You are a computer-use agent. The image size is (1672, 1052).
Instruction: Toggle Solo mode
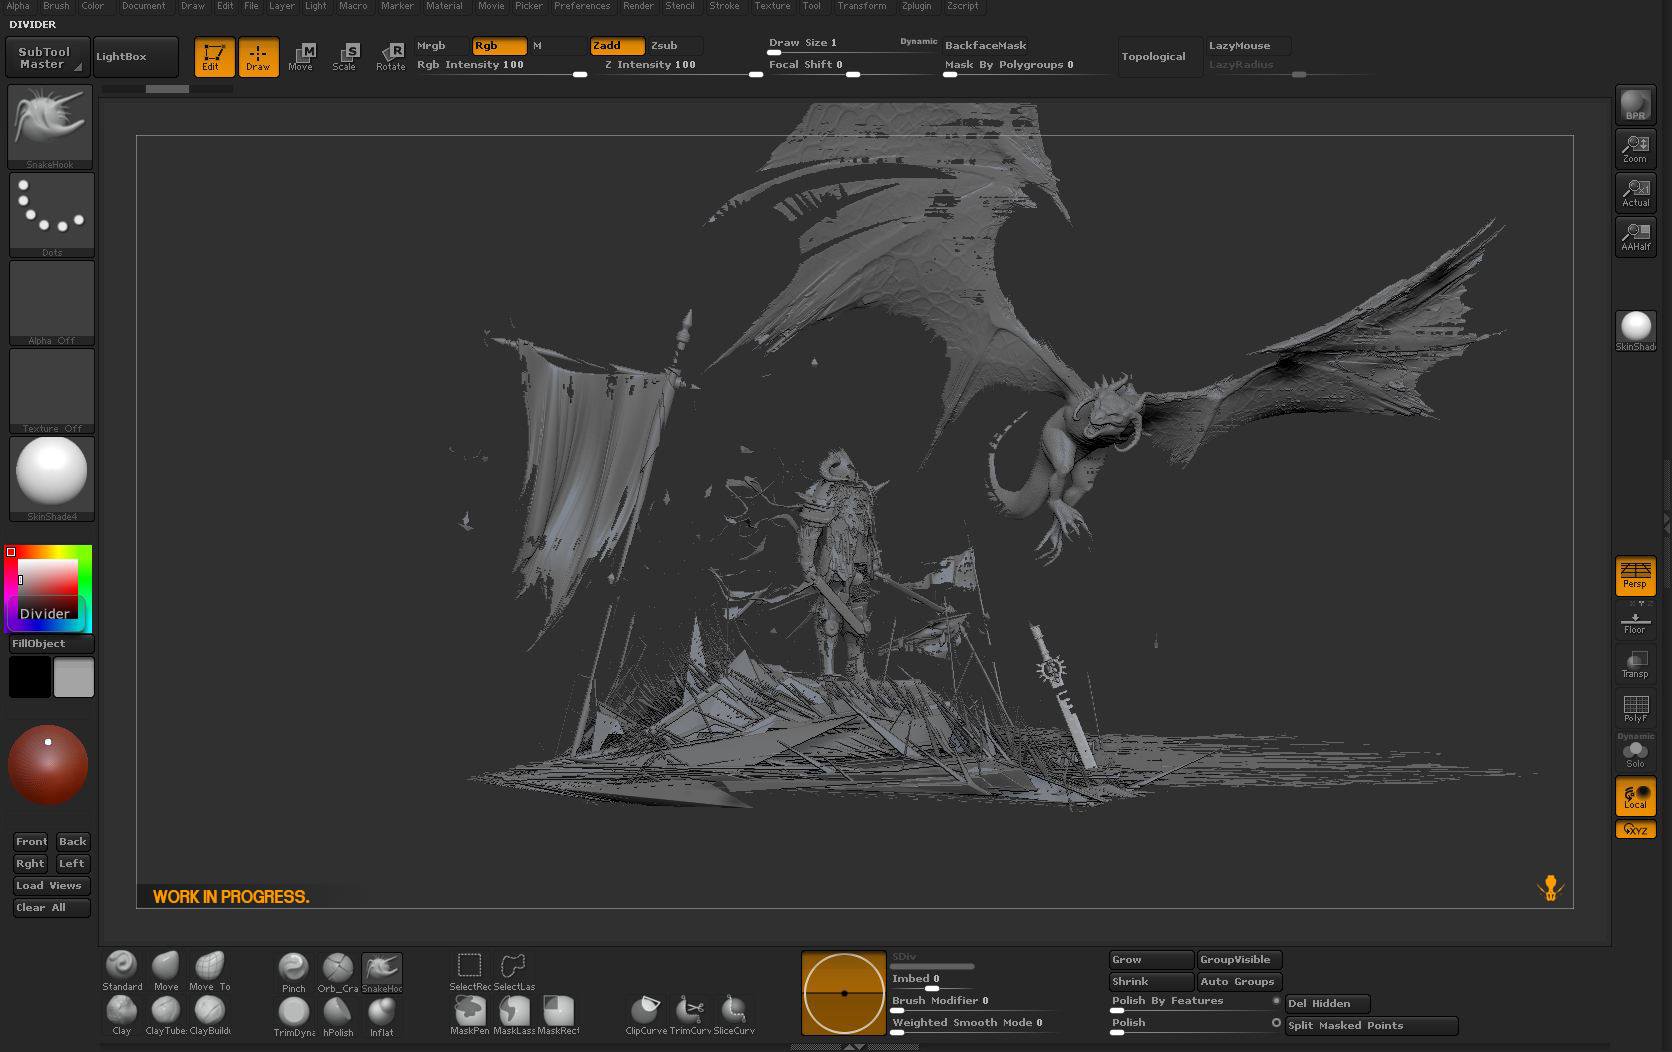[1635, 752]
